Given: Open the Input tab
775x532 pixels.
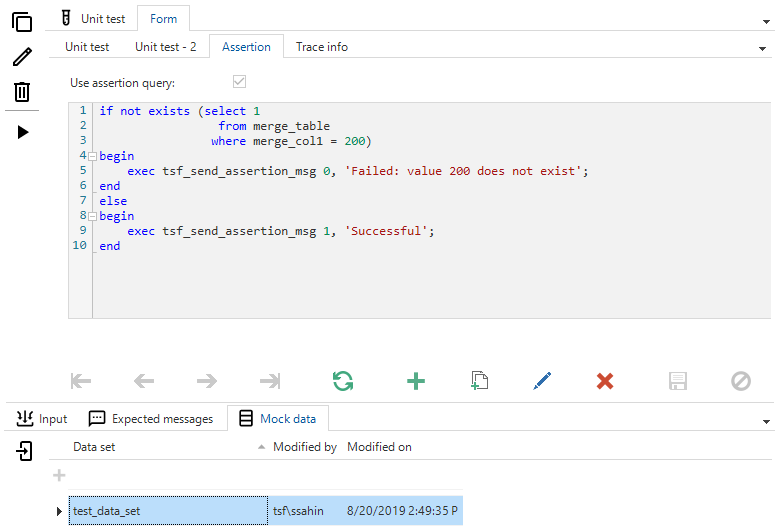Looking at the screenshot, I should coord(42,419).
